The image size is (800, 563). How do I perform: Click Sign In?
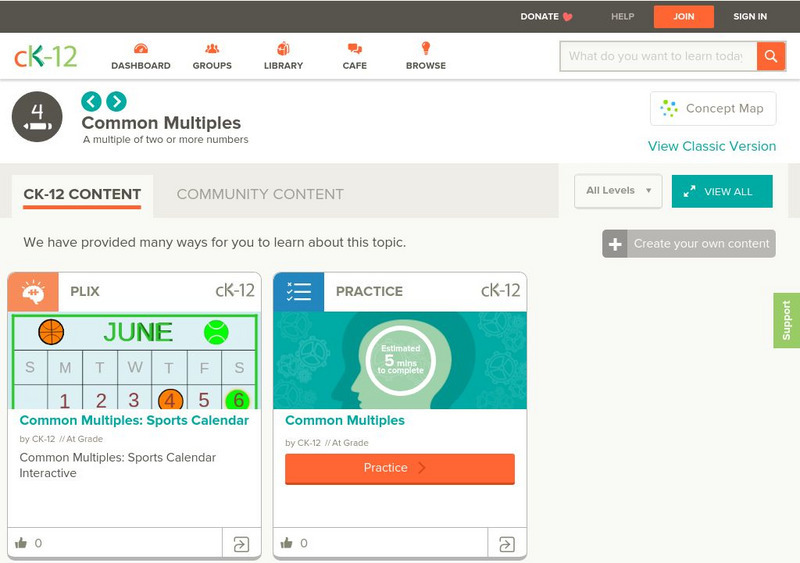[750, 16]
